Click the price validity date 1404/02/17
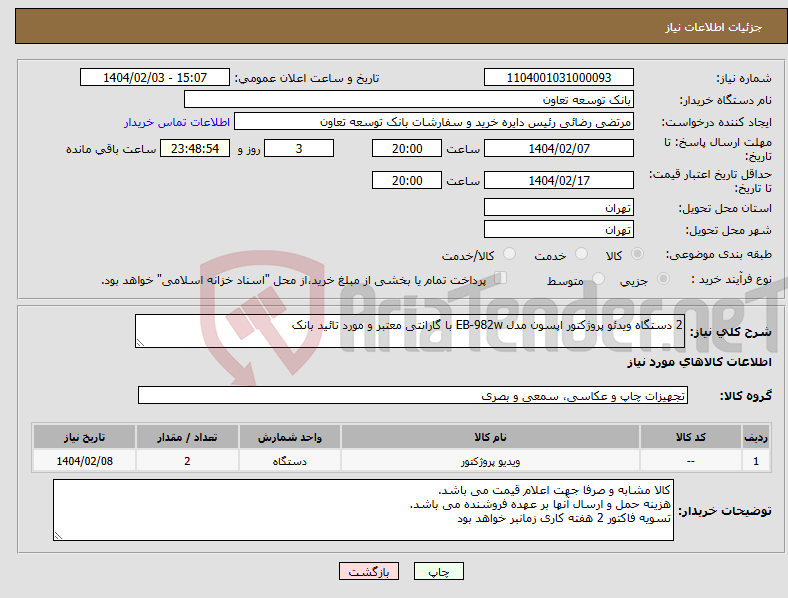Screen dimensions: 788x598 [559, 180]
